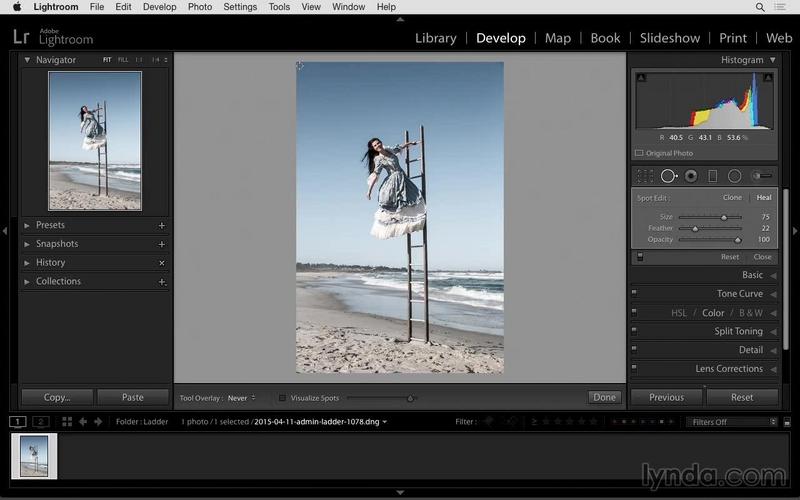Screen dimensions: 800x500
Task: Expand the History panel
Action: point(27,263)
